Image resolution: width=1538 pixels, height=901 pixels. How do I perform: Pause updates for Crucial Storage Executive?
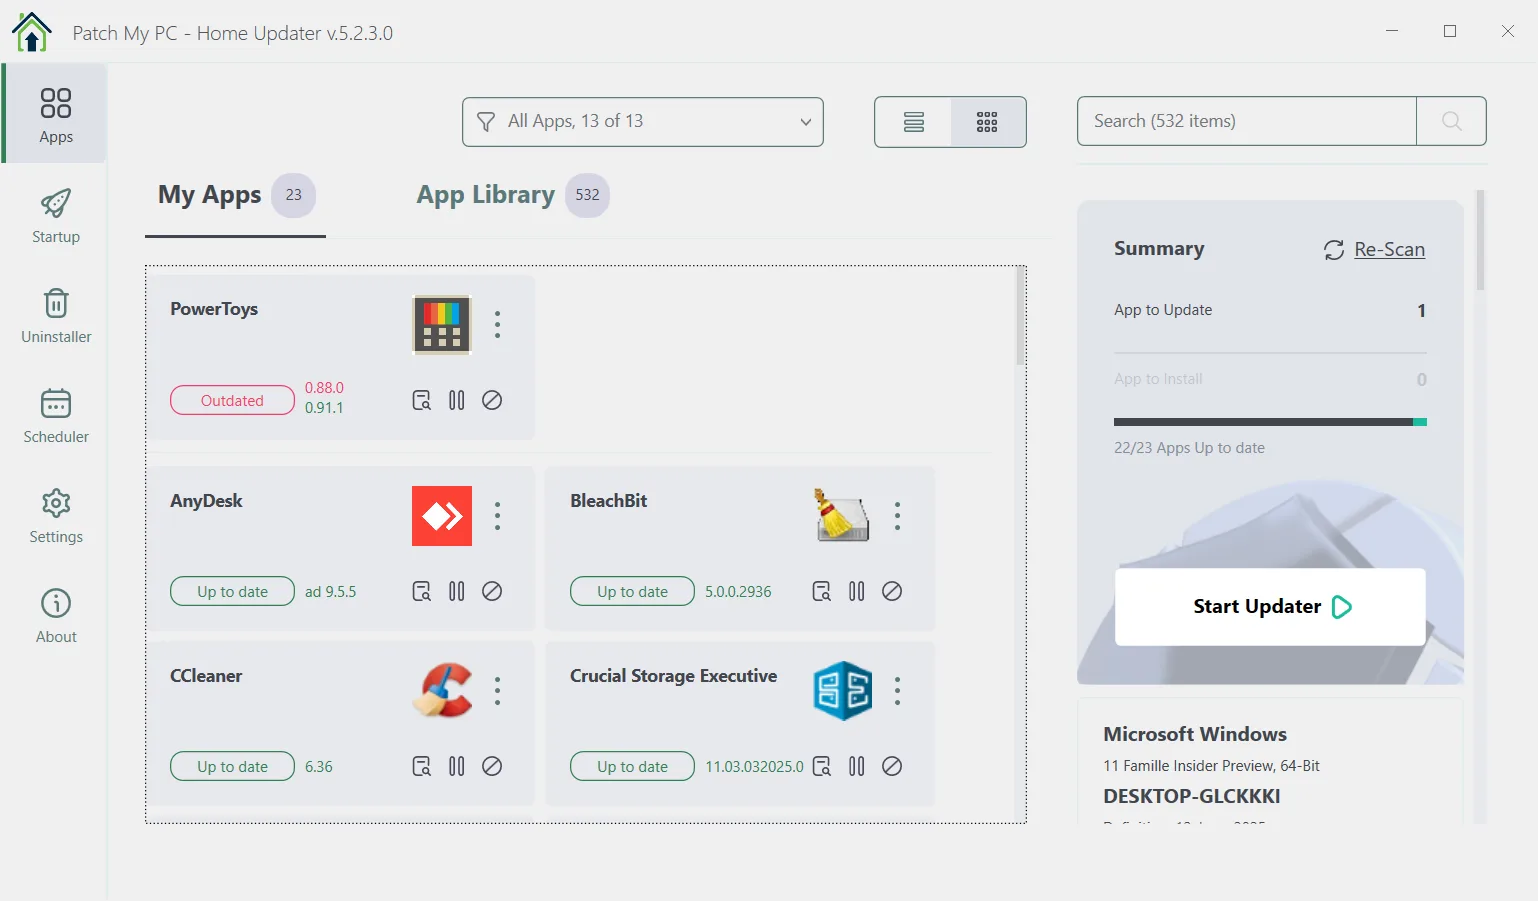point(856,766)
